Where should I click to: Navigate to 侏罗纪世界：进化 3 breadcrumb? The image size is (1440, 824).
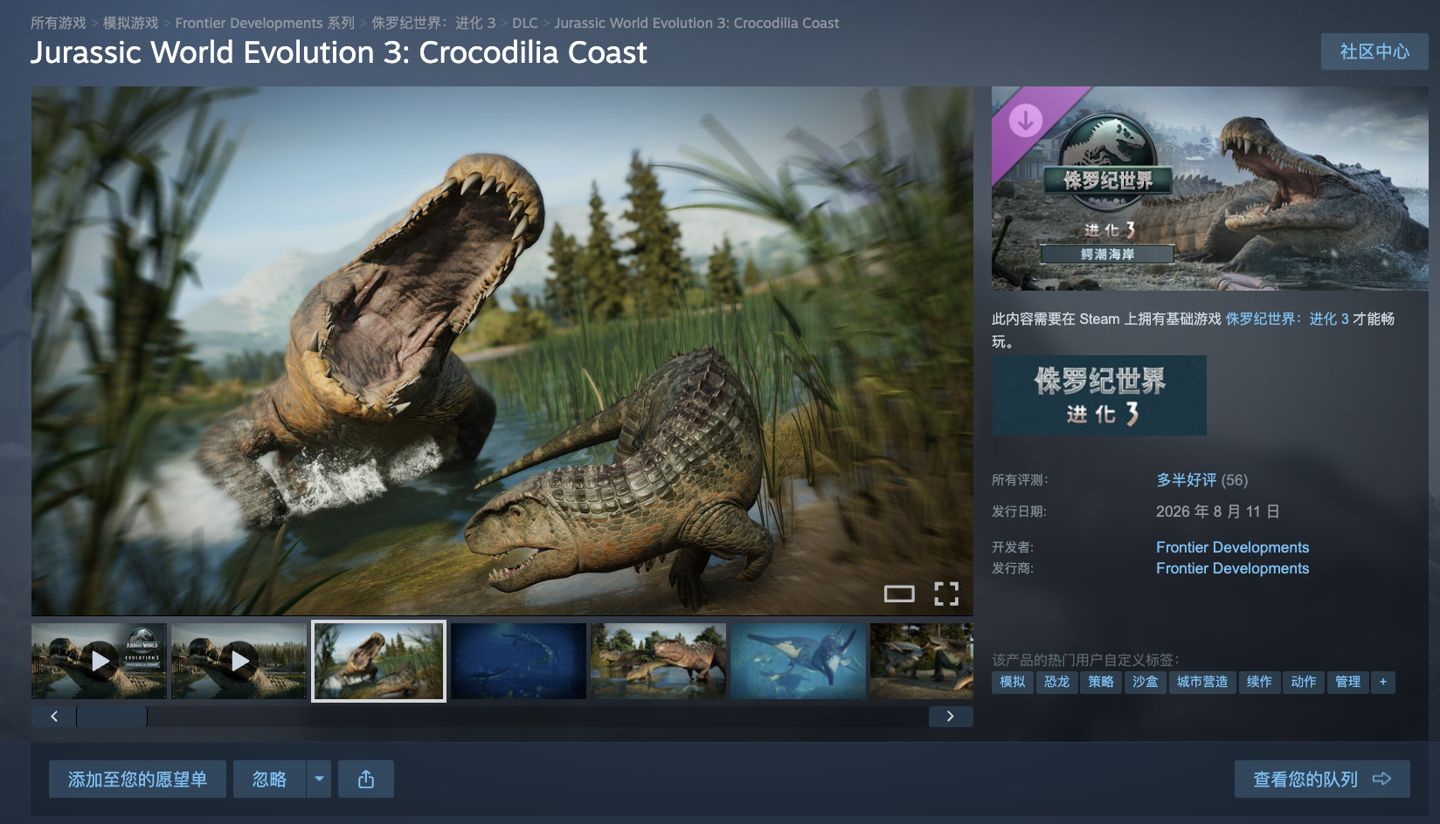pyautogui.click(x=434, y=22)
